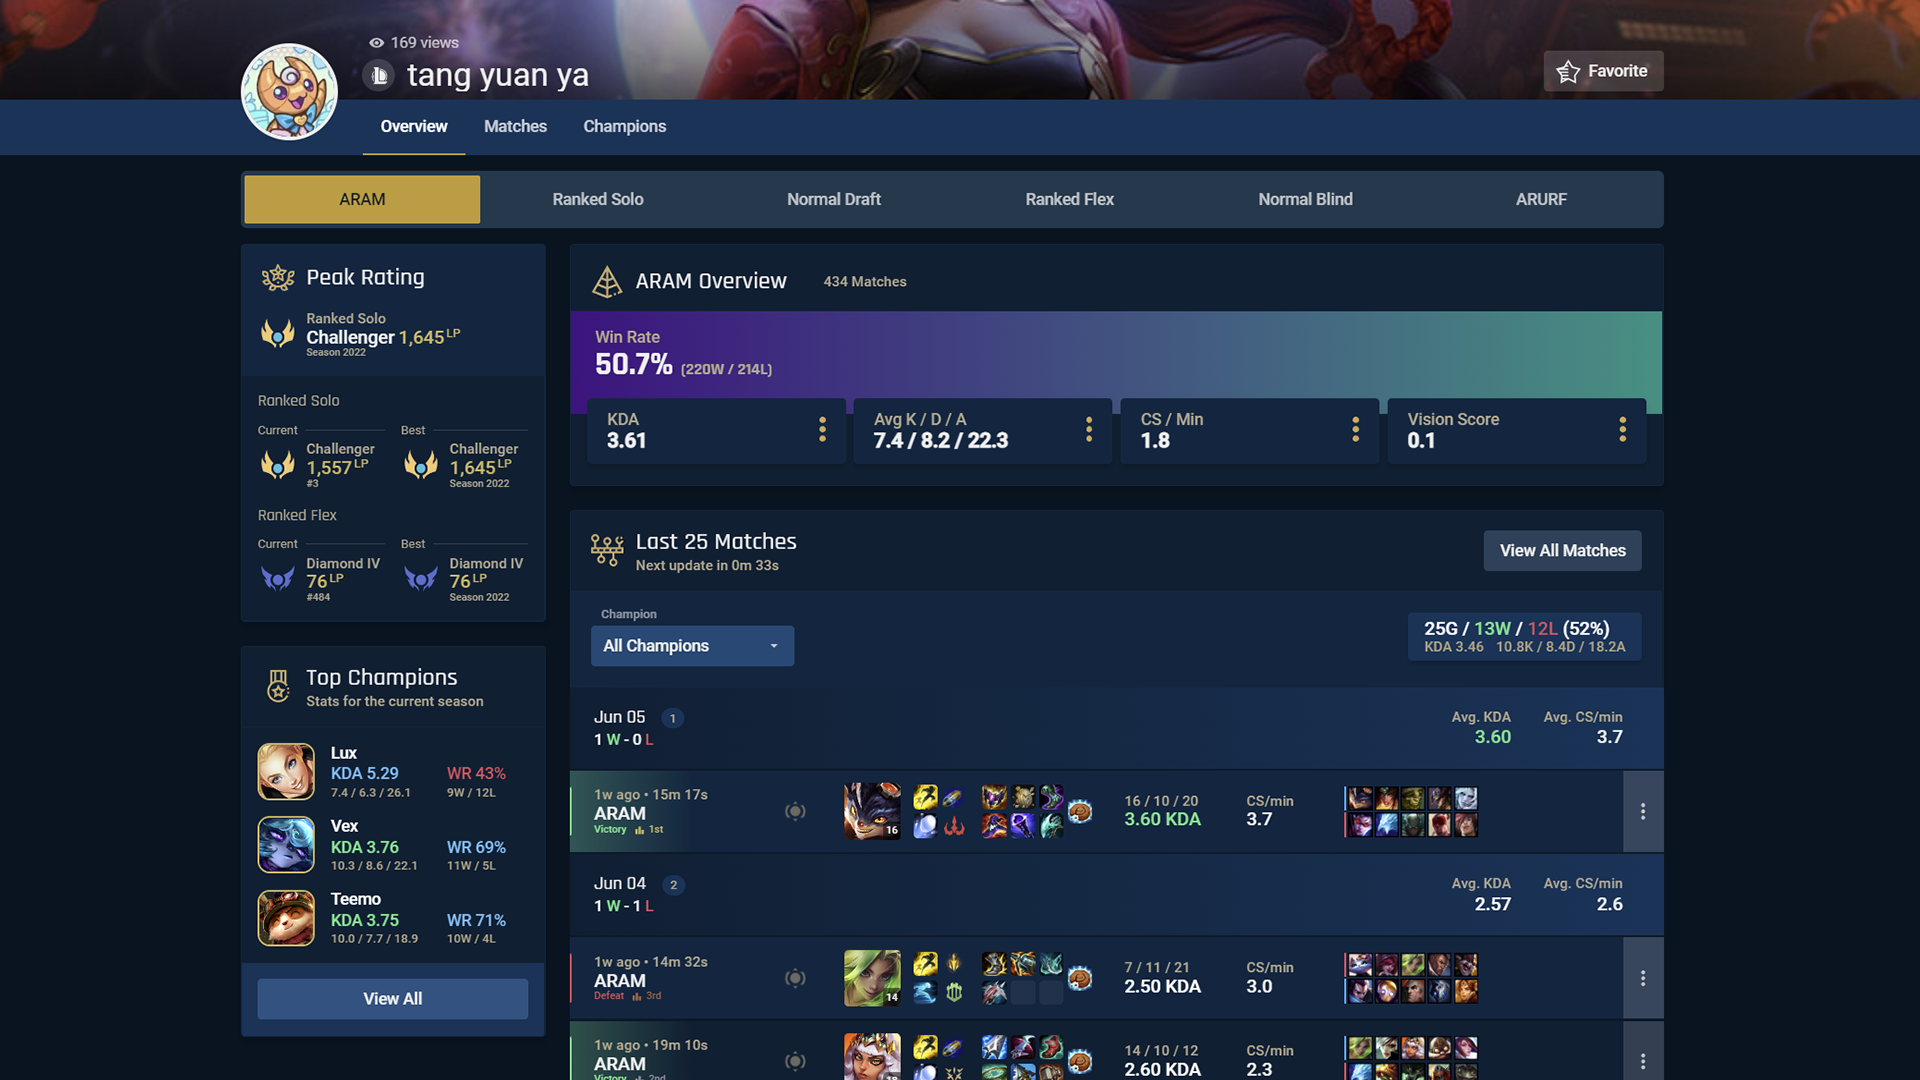
Task: Toggle the spectator mode icon on match
Action: [x=795, y=810]
